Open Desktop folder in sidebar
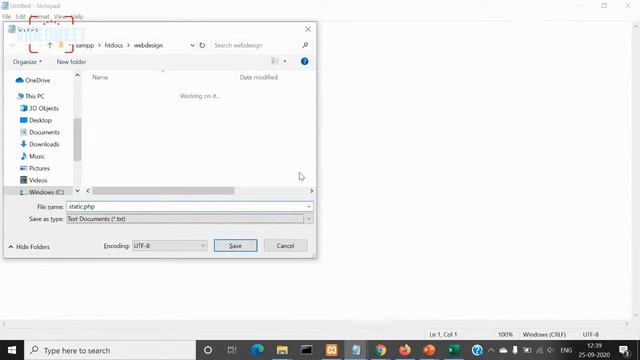The height and width of the screenshot is (360, 640). coord(36,120)
